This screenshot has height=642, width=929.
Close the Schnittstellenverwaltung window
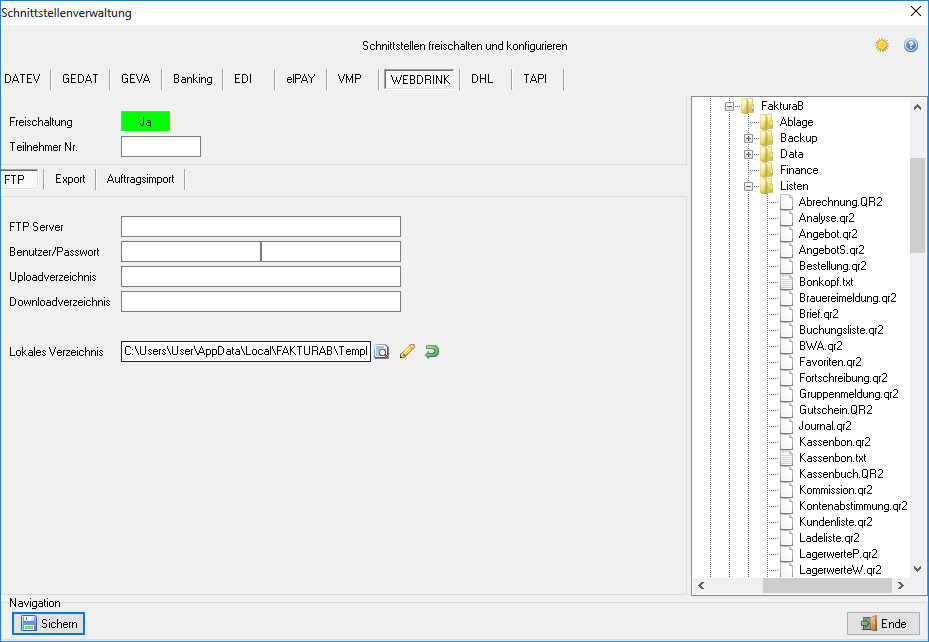[915, 11]
